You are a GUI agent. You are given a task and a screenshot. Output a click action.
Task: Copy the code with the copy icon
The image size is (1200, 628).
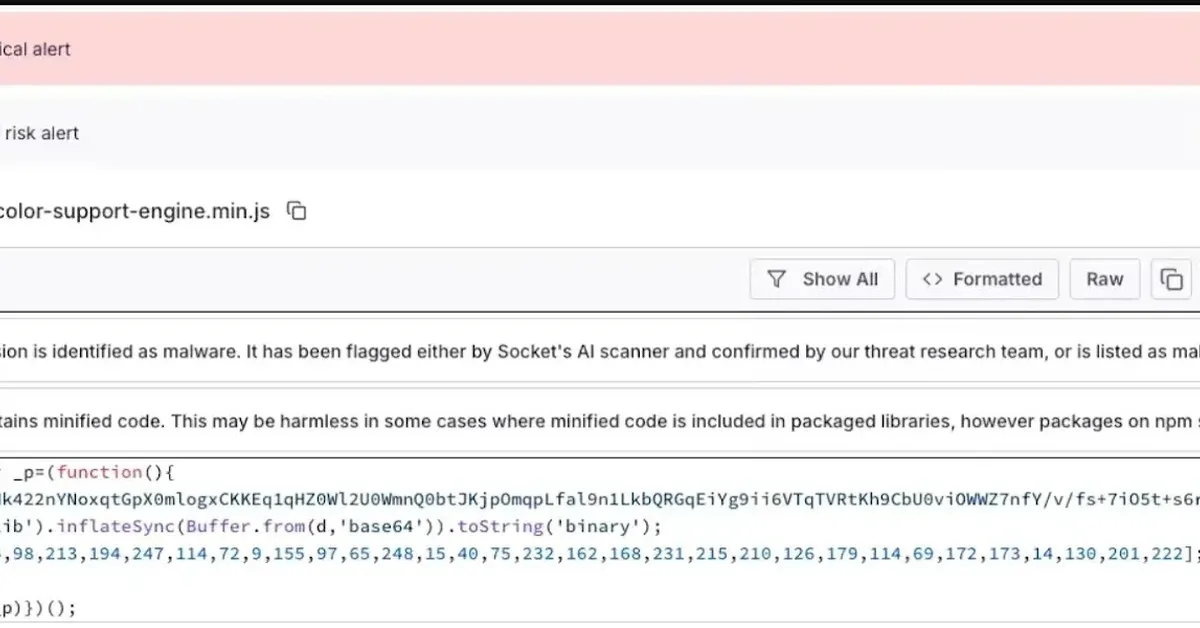[1171, 279]
